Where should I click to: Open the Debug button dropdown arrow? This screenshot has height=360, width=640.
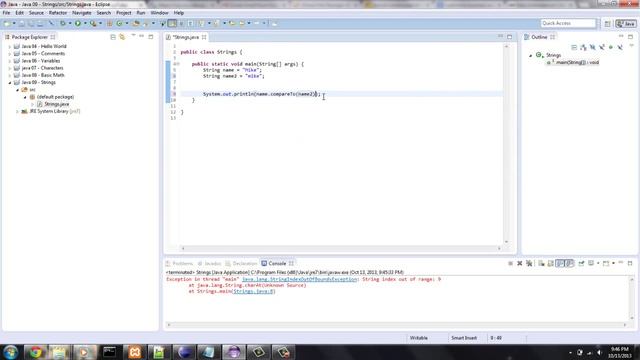click(70, 23)
